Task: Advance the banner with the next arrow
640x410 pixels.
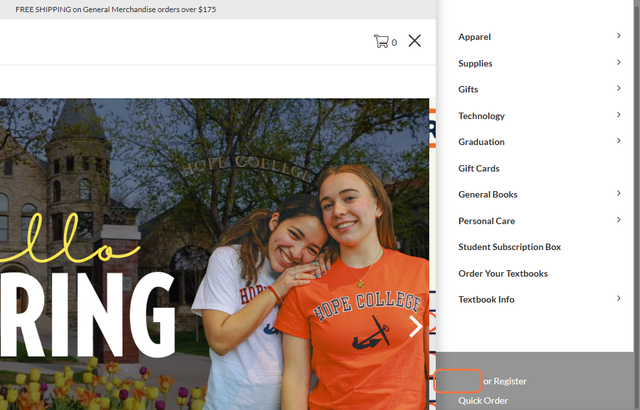Action: click(416, 326)
